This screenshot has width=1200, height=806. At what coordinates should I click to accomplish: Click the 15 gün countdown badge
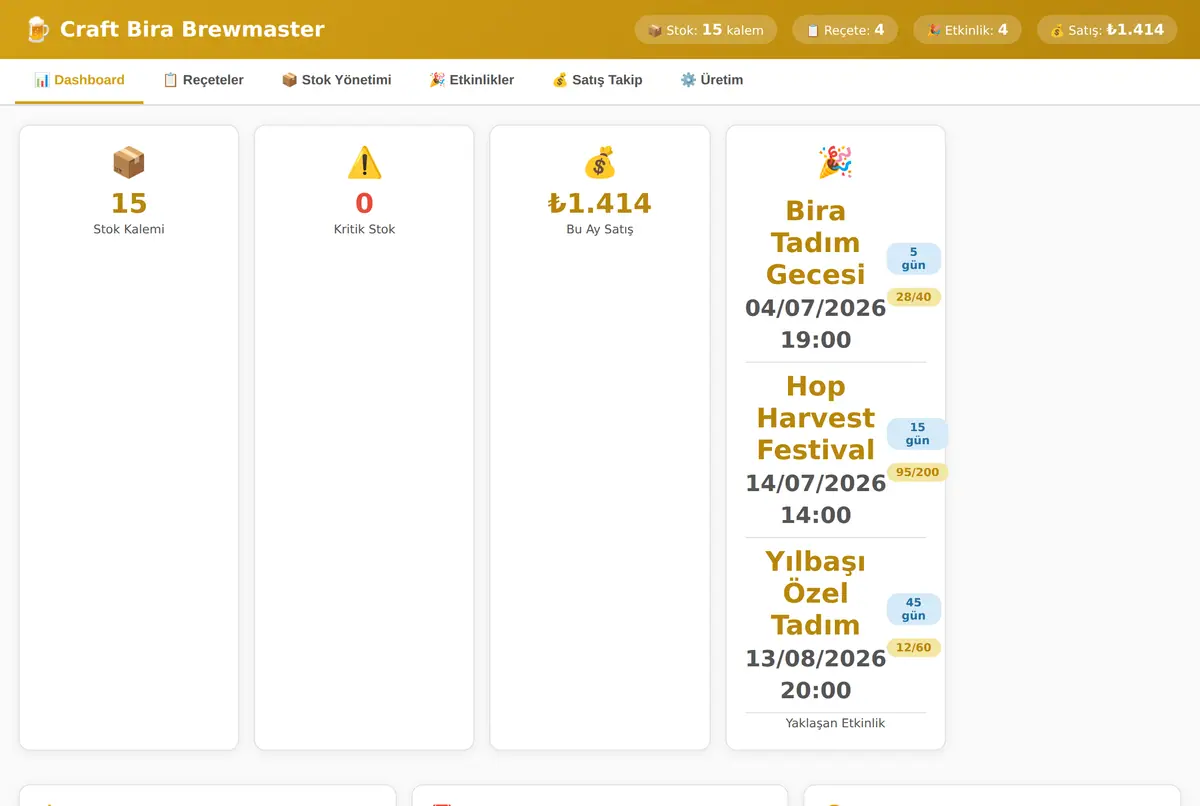click(917, 434)
